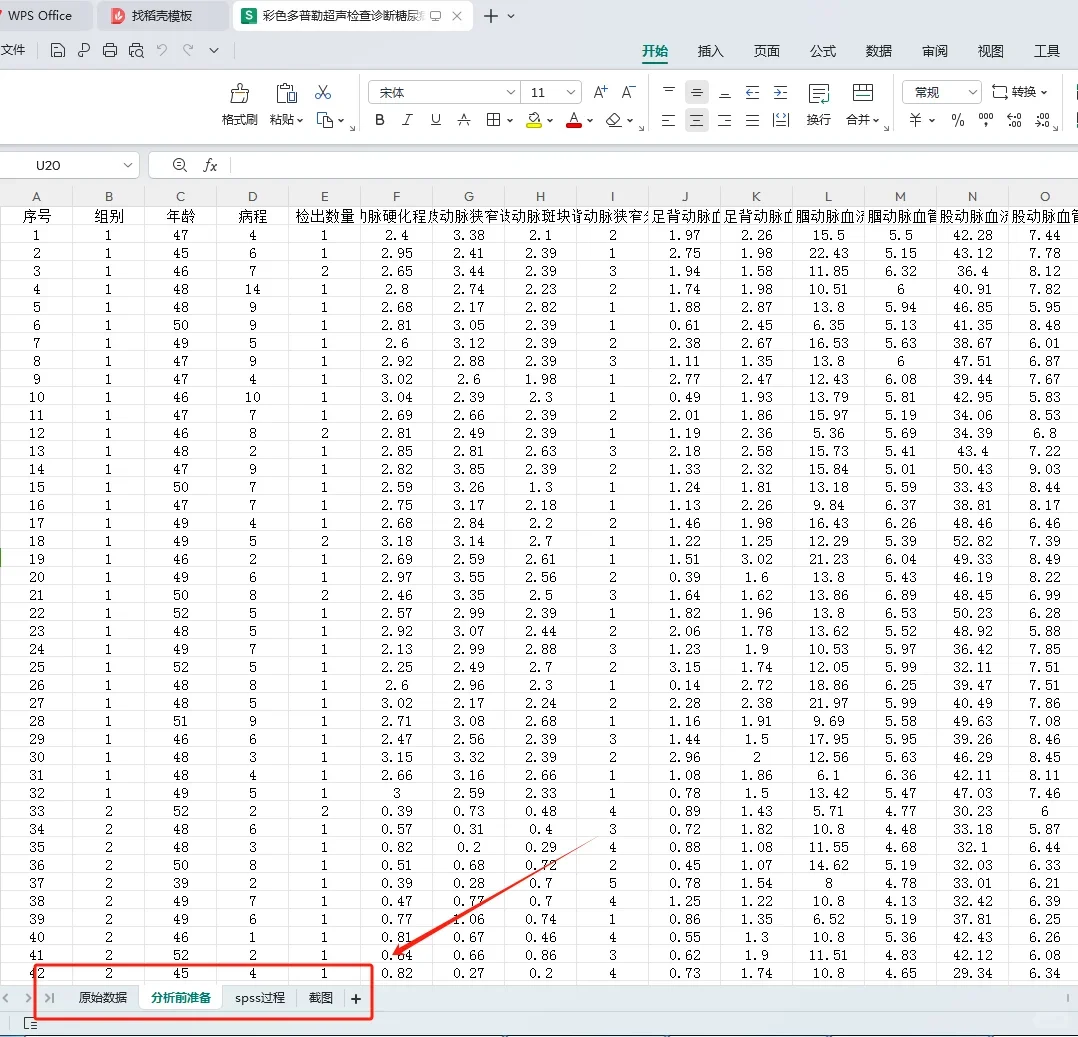1078x1037 pixels.
Task: Decrease indent of cell text
Action: (x=753, y=92)
